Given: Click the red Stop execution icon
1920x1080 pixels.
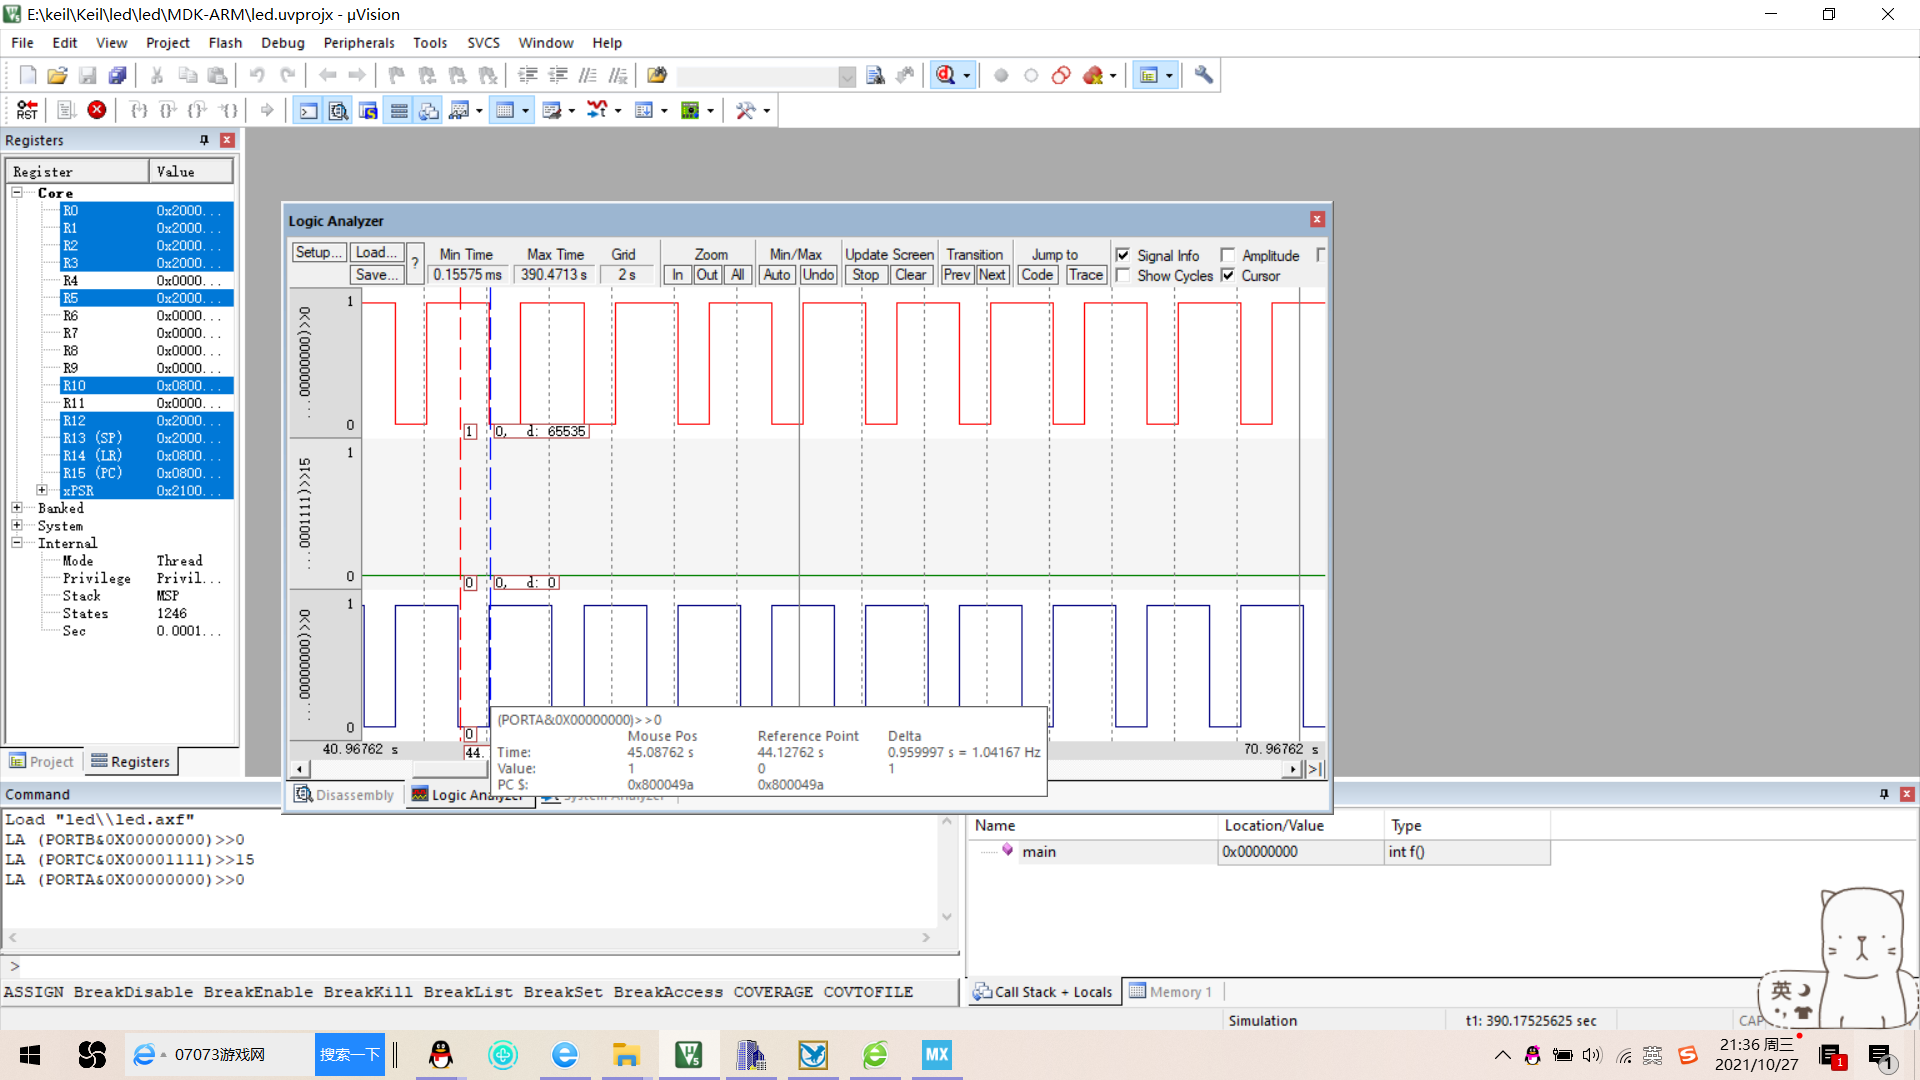Looking at the screenshot, I should 97,110.
